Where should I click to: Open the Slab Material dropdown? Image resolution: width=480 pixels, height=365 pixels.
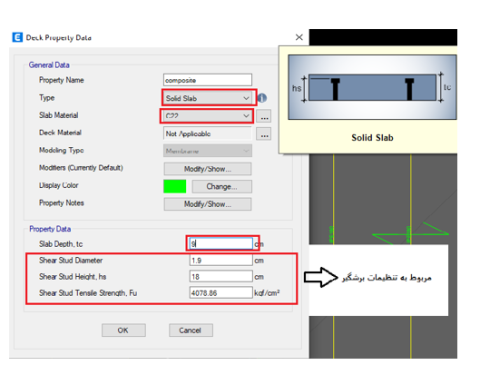[207, 116]
